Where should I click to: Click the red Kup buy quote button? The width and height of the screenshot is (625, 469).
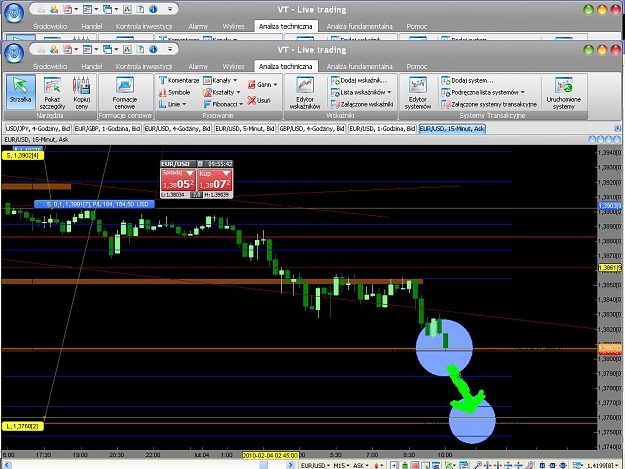tap(215, 181)
